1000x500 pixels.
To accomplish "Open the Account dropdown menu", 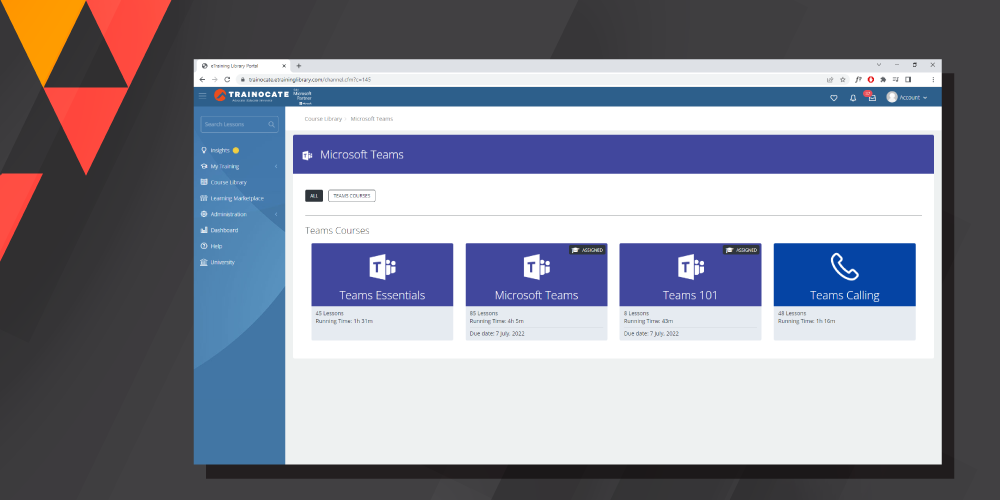I will [906, 98].
